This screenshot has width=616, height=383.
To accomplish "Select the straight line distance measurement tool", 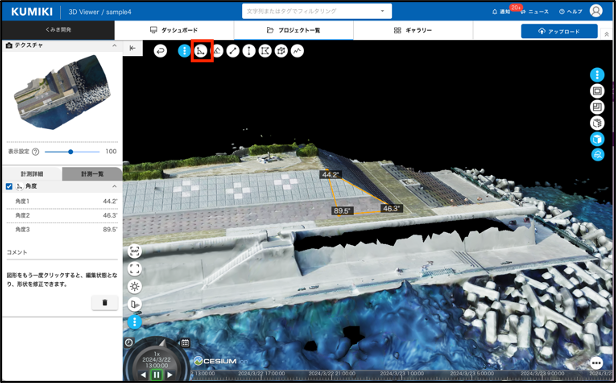I will click(233, 51).
